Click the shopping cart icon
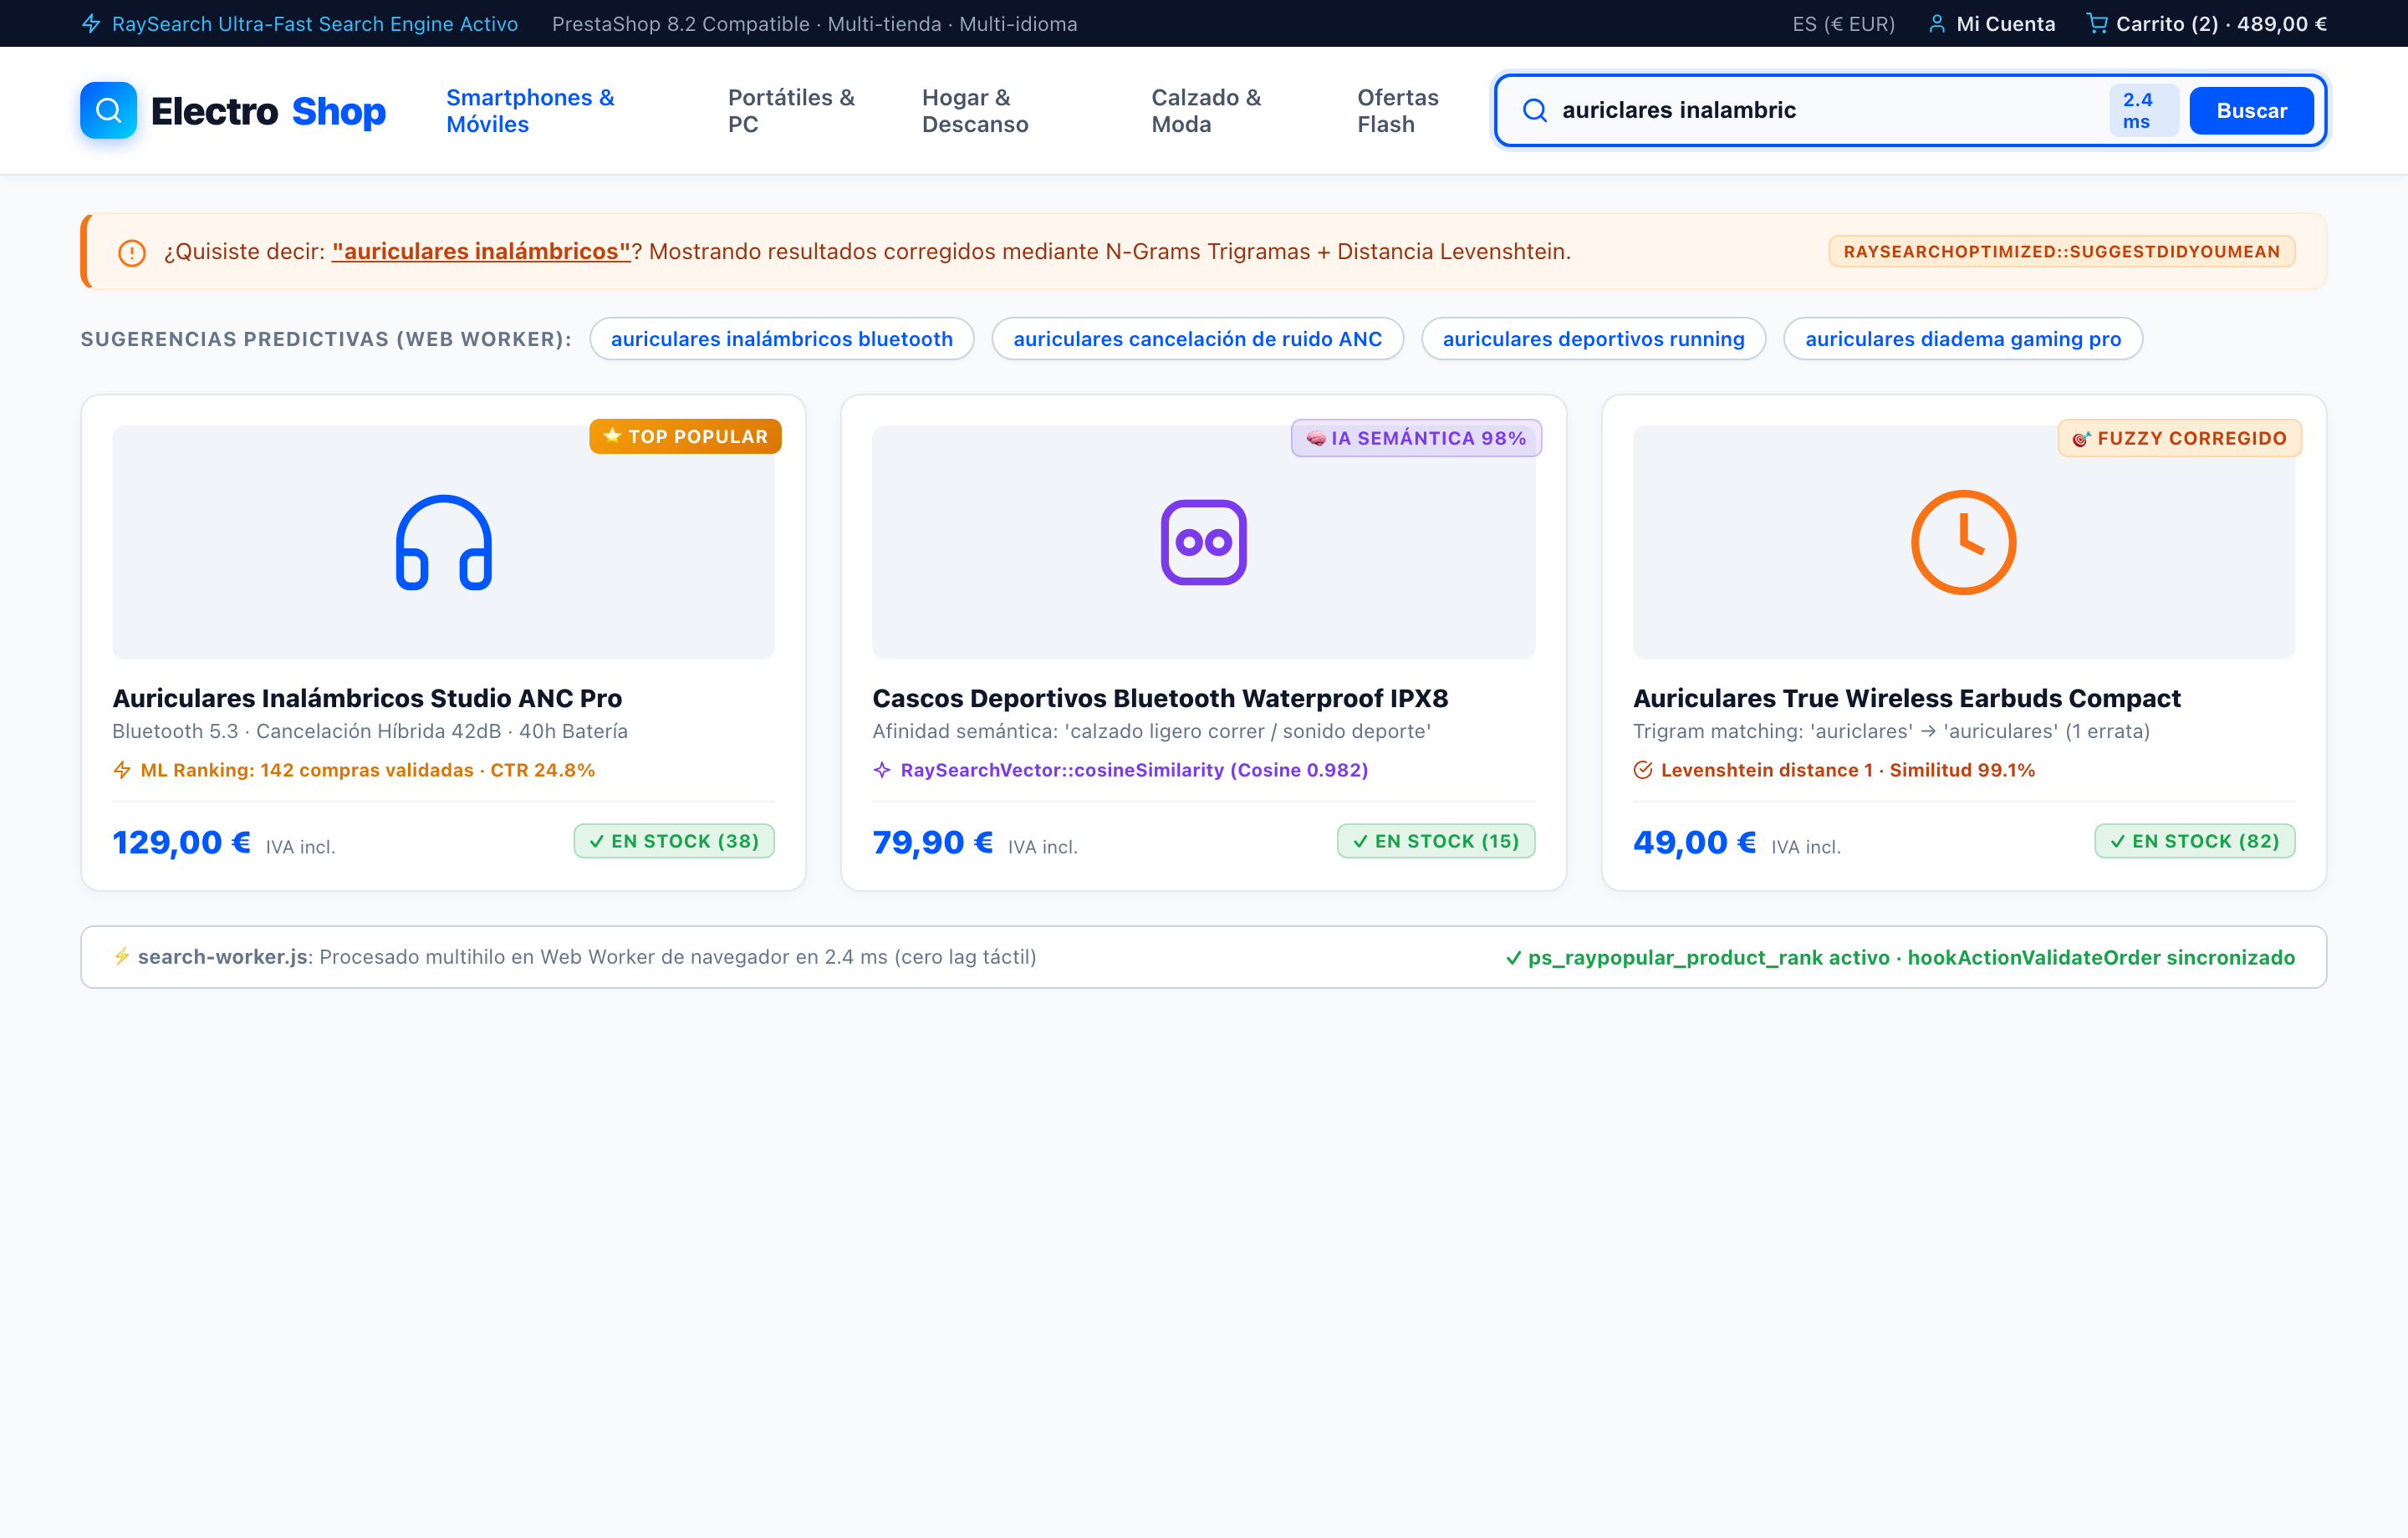This screenshot has height=1538, width=2408. click(2097, 23)
